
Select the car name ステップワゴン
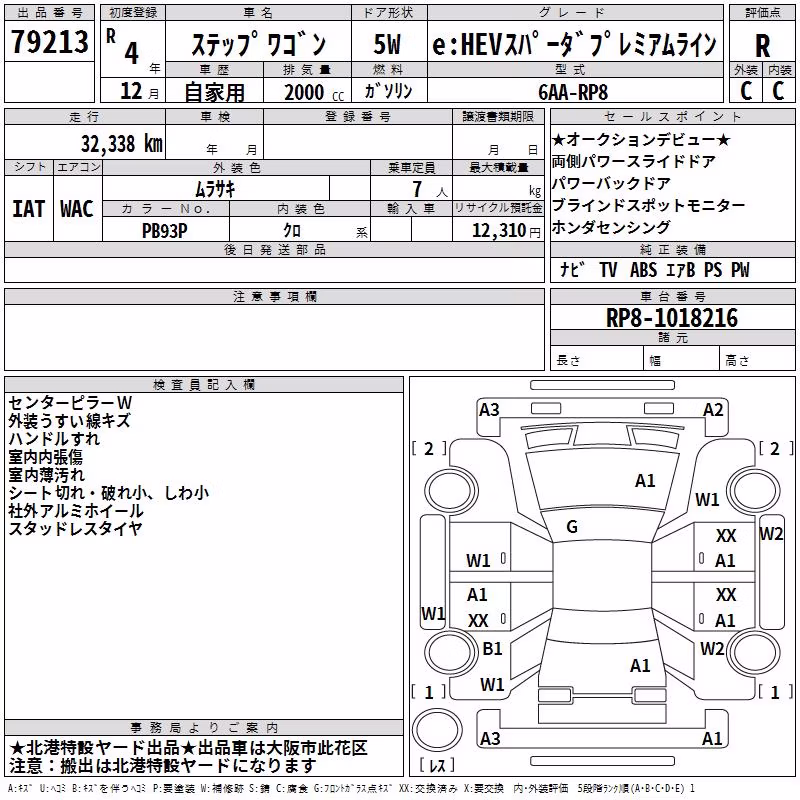pyautogui.click(x=259, y=44)
